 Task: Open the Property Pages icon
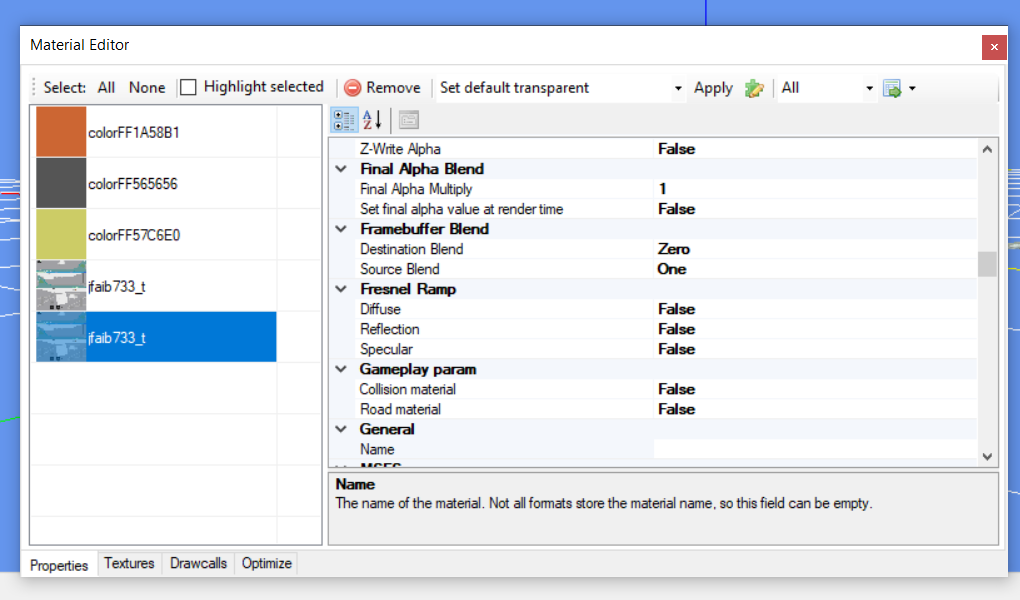click(x=408, y=120)
